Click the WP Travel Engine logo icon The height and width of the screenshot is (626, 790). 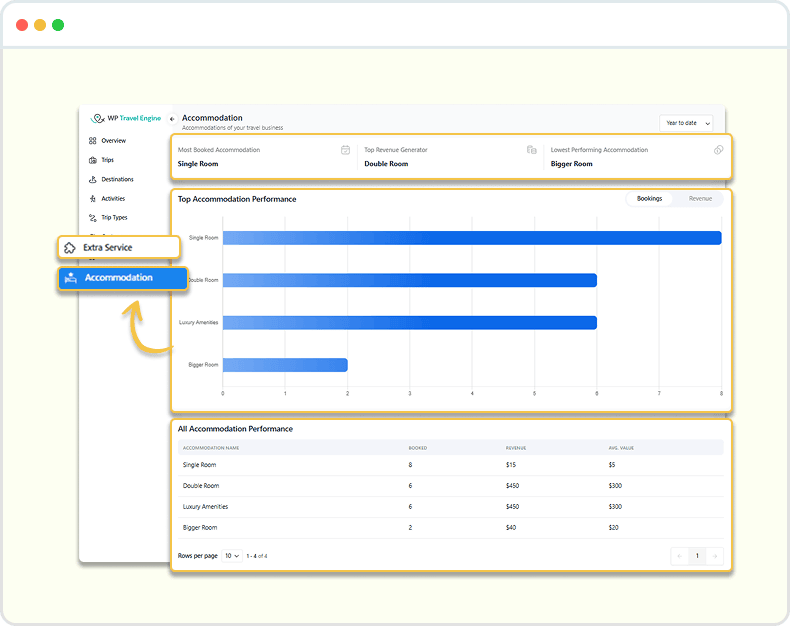(97, 118)
